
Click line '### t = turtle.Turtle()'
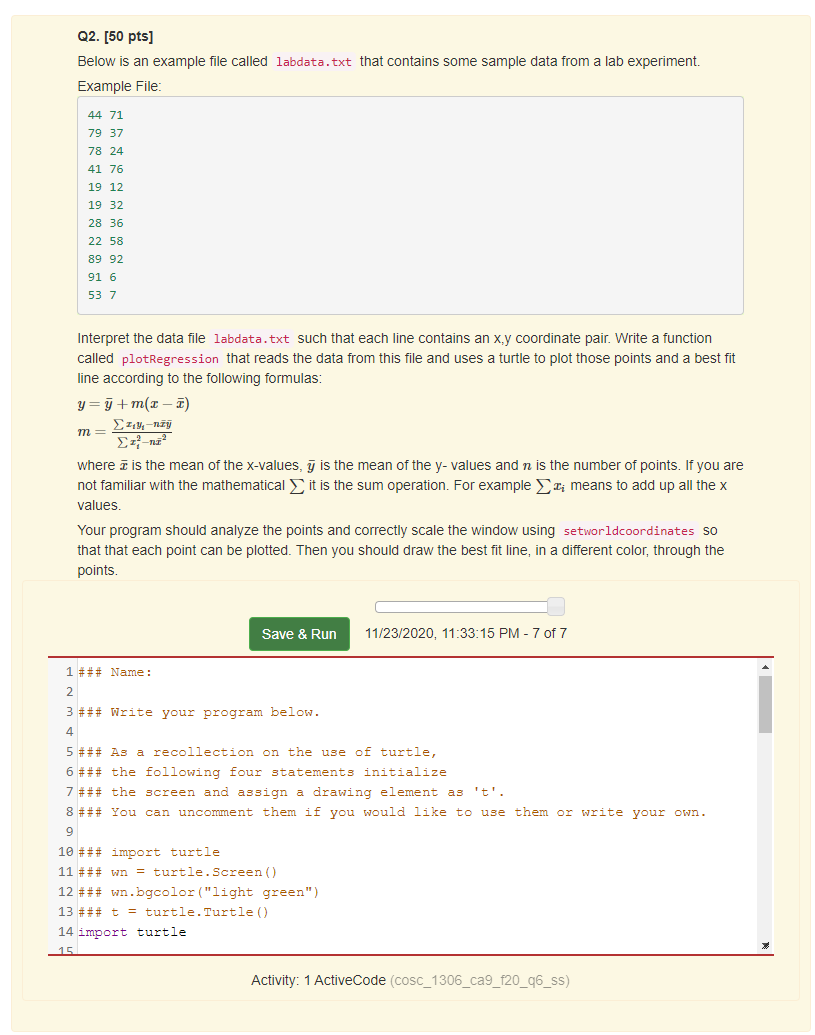click(x=174, y=912)
